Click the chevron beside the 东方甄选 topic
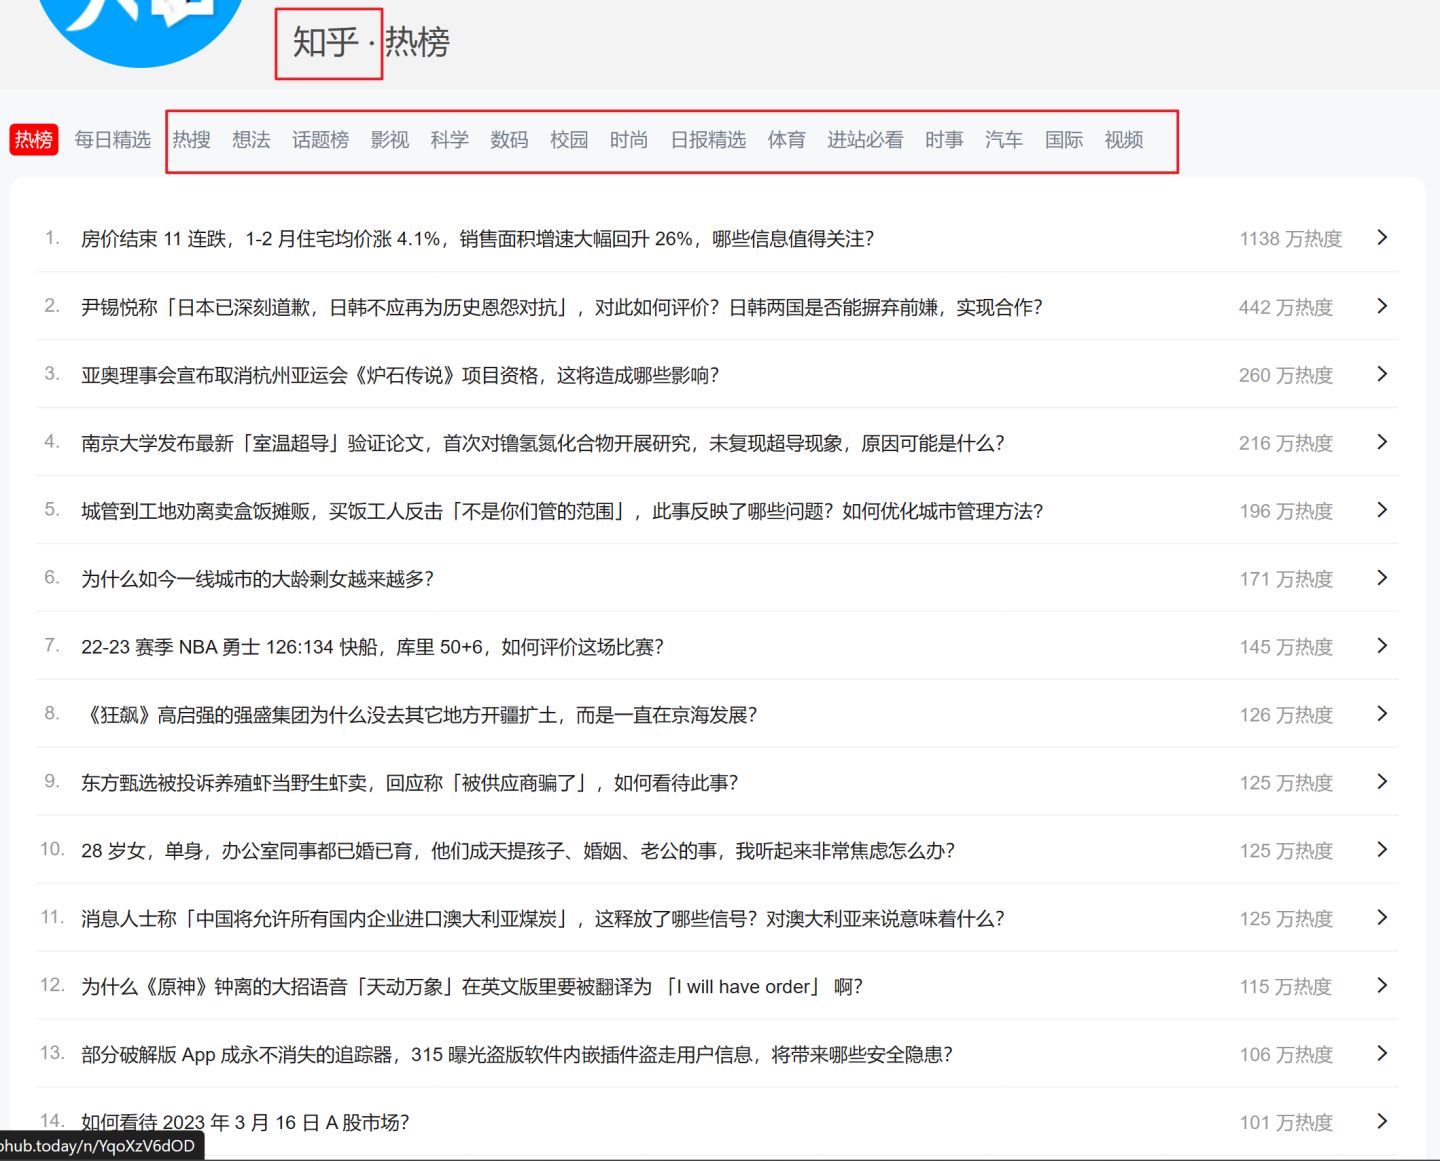The height and width of the screenshot is (1161, 1440). tap(1382, 782)
